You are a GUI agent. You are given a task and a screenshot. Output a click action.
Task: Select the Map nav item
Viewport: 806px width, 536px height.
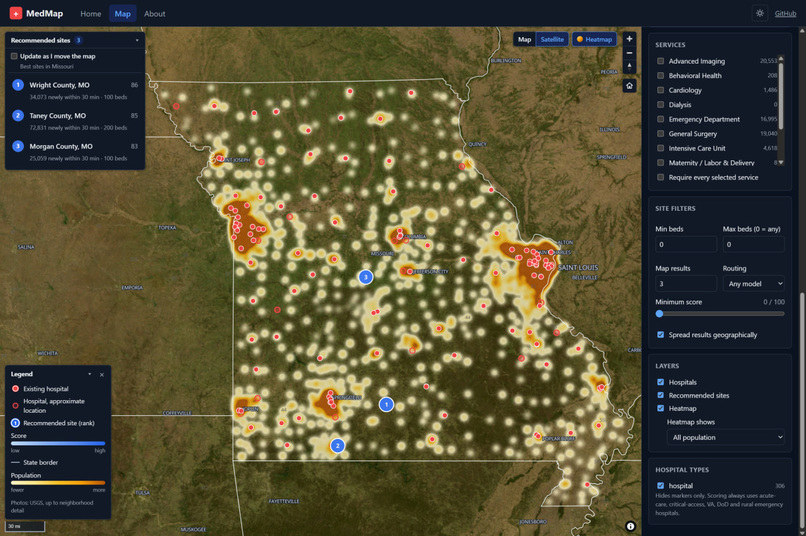pos(122,14)
